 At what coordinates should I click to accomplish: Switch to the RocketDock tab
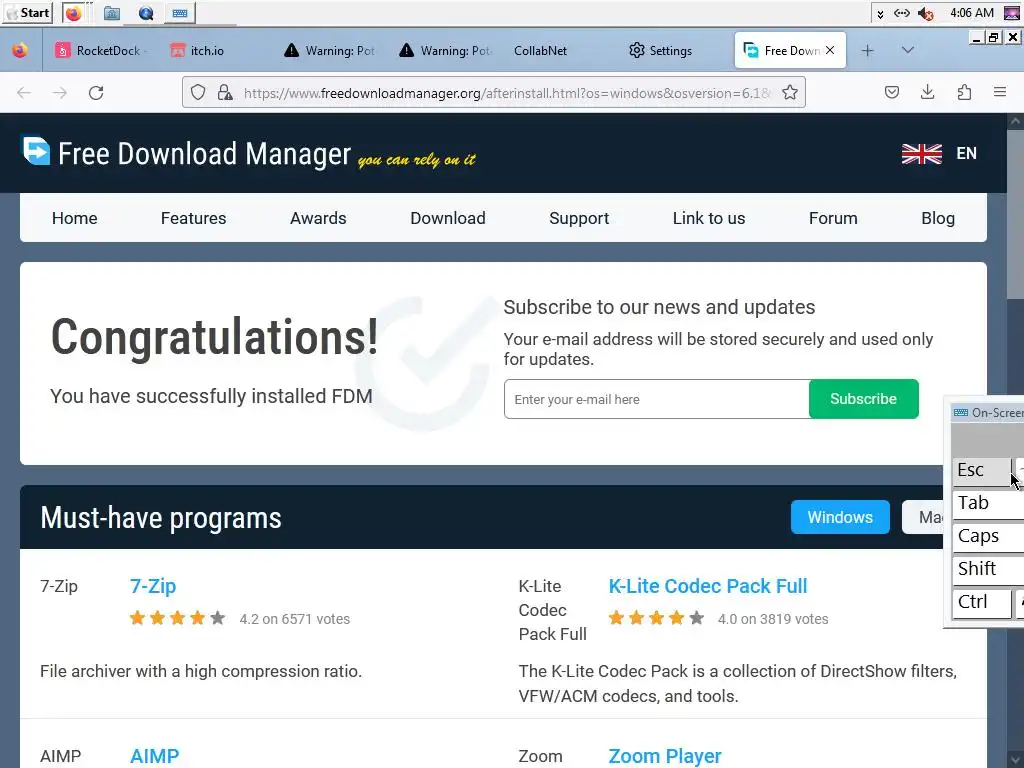pyautogui.click(x=100, y=50)
